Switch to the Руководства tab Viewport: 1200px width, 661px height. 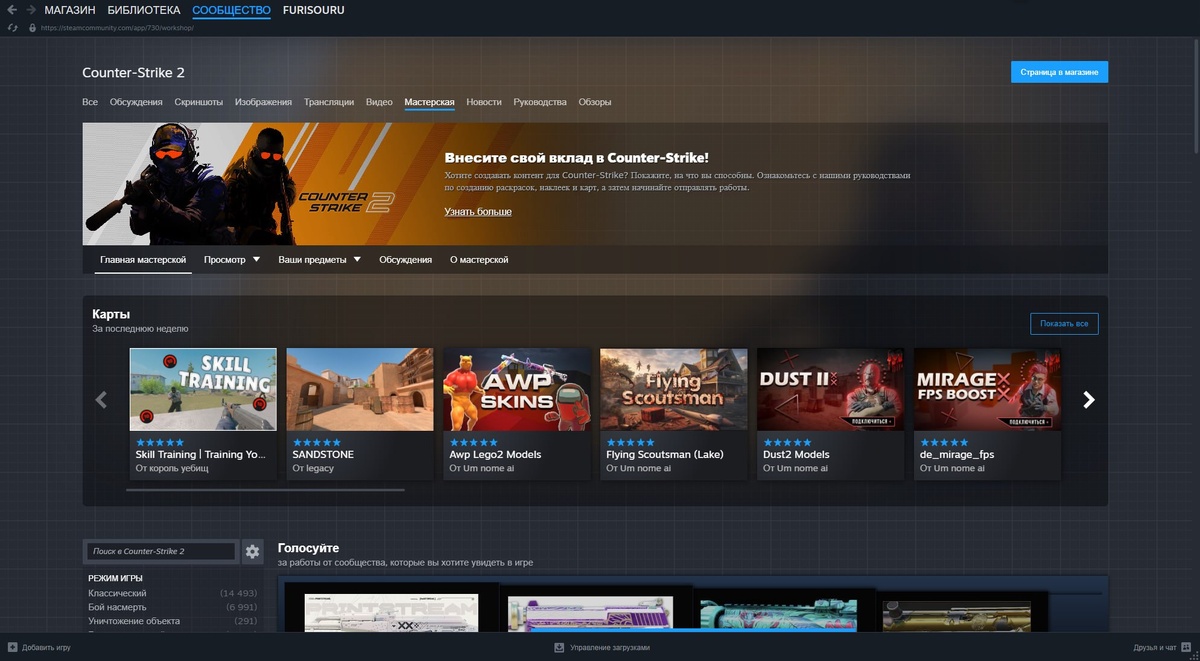[540, 102]
